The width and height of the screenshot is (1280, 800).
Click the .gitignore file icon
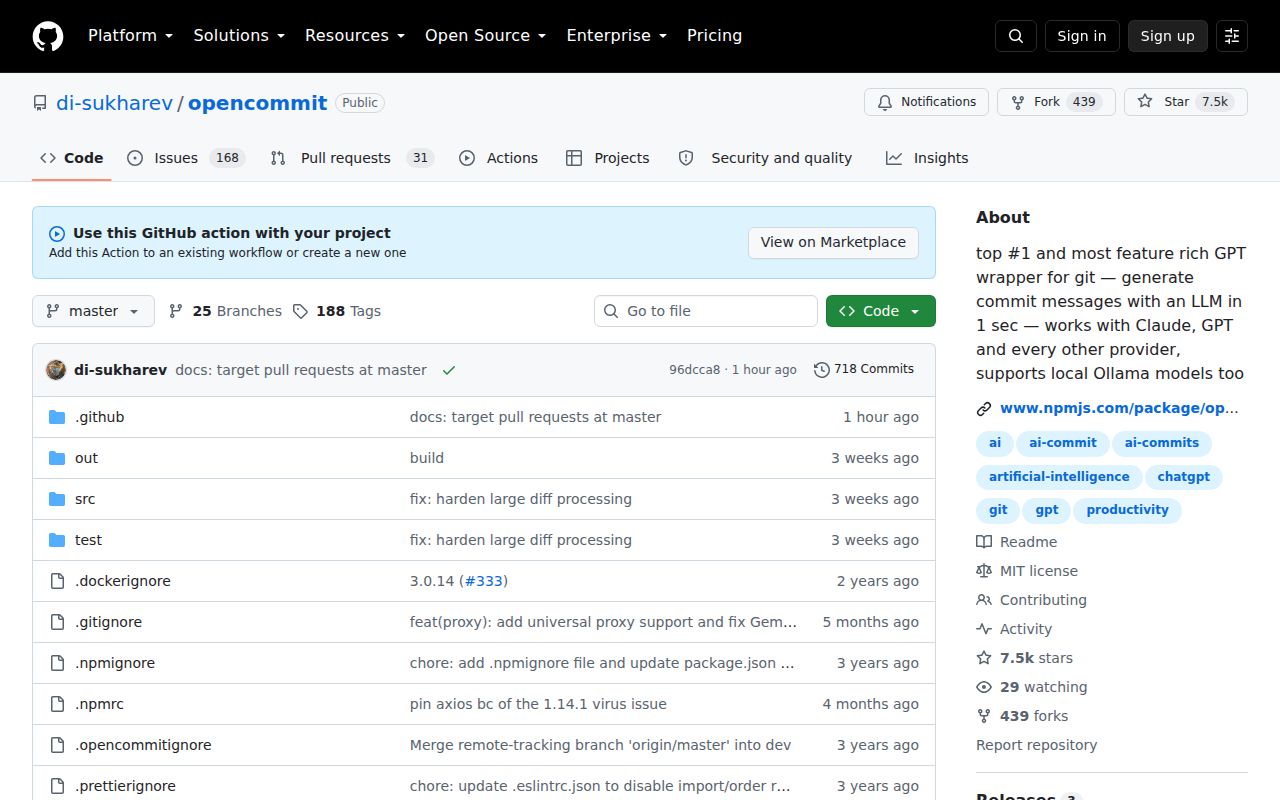coord(57,622)
